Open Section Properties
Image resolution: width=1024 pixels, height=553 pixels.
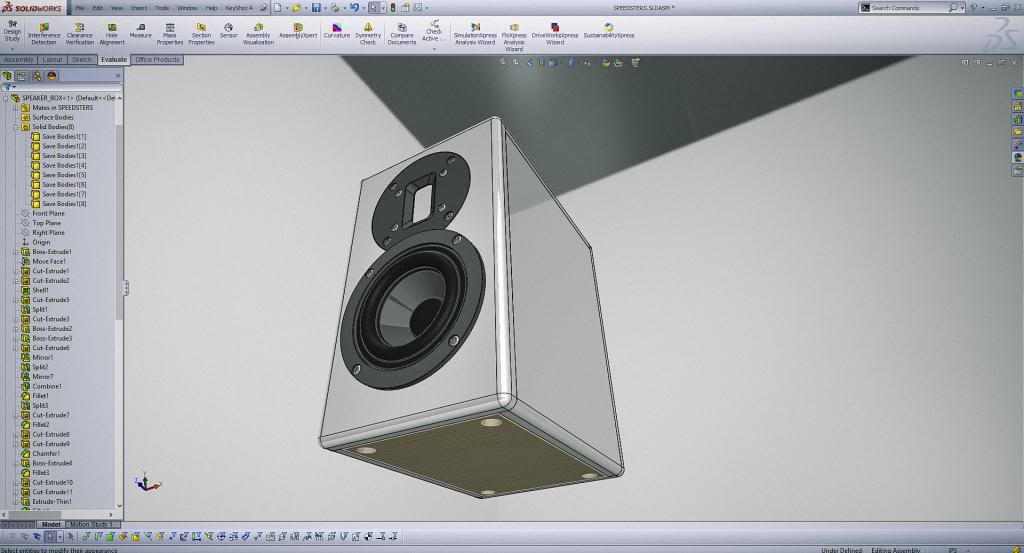coord(201,34)
